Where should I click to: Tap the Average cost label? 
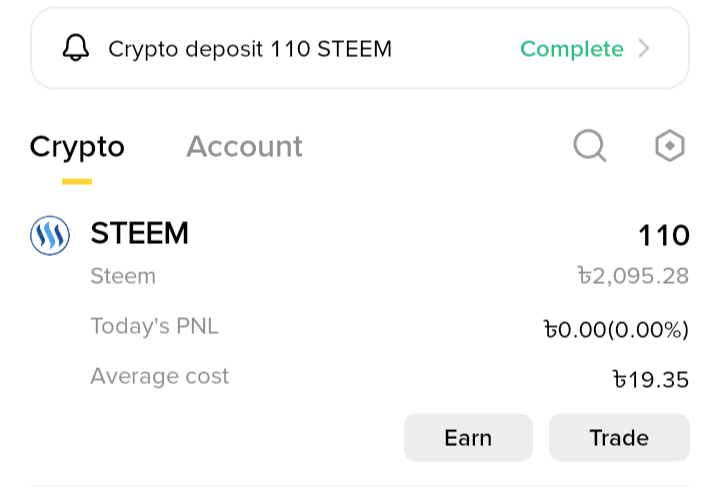tap(159, 376)
